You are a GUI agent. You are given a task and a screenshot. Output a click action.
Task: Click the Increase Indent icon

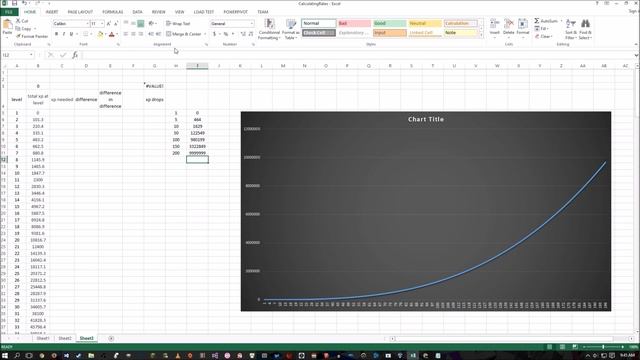tap(158, 34)
